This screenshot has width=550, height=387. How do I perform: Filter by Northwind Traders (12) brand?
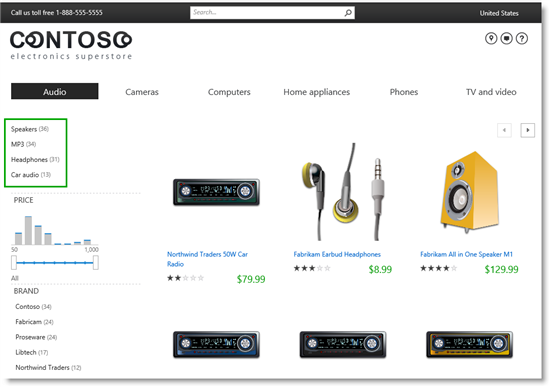point(48,368)
